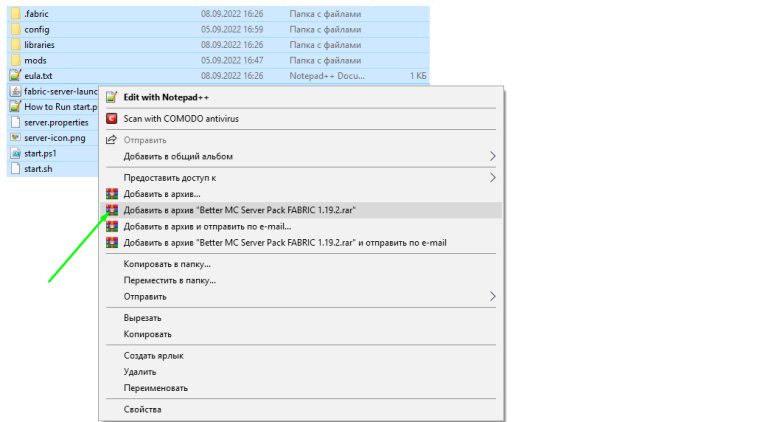Viewport: 768px width, 422px height.
Task: Click the Notepad++ icon beside Edit with Notepad++
Action: click(111, 97)
